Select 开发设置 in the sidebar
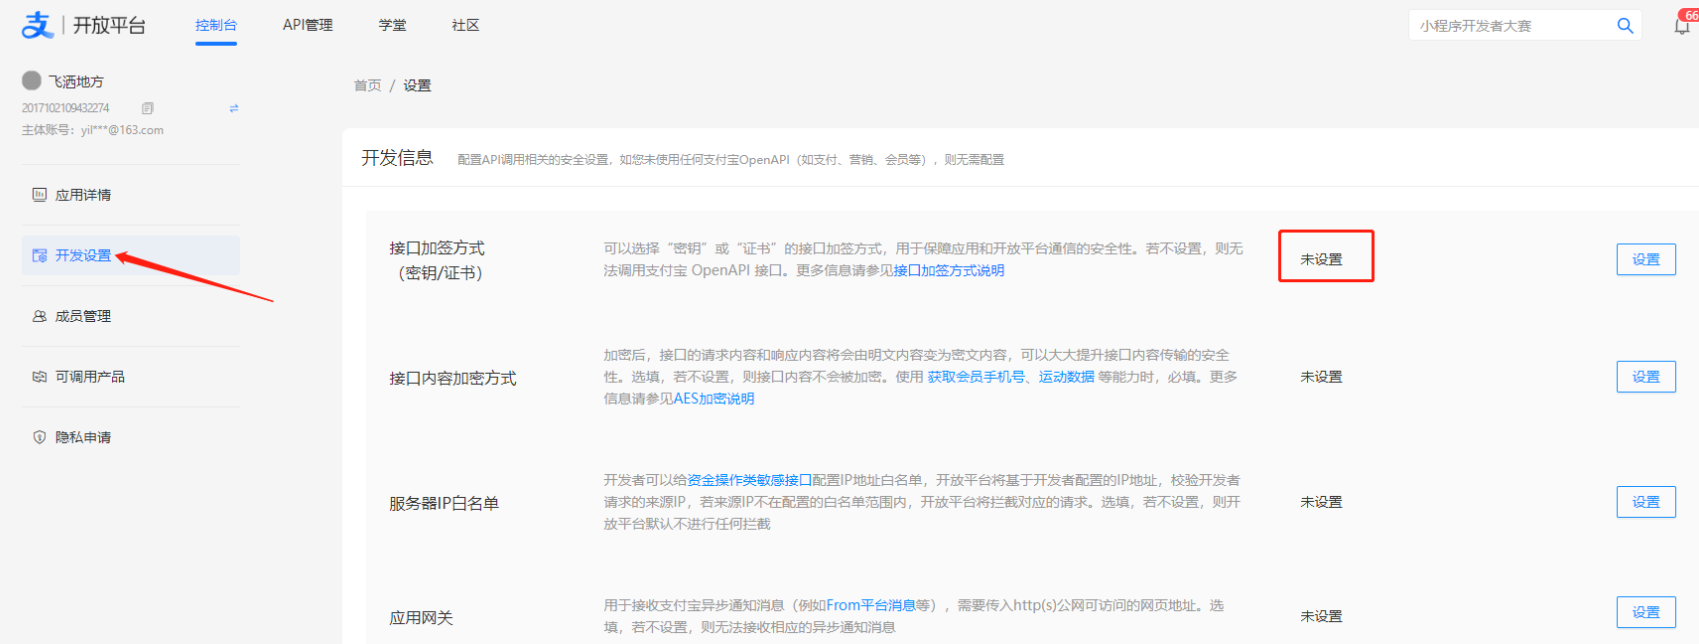Screen dimensions: 1699x644 [x=83, y=256]
